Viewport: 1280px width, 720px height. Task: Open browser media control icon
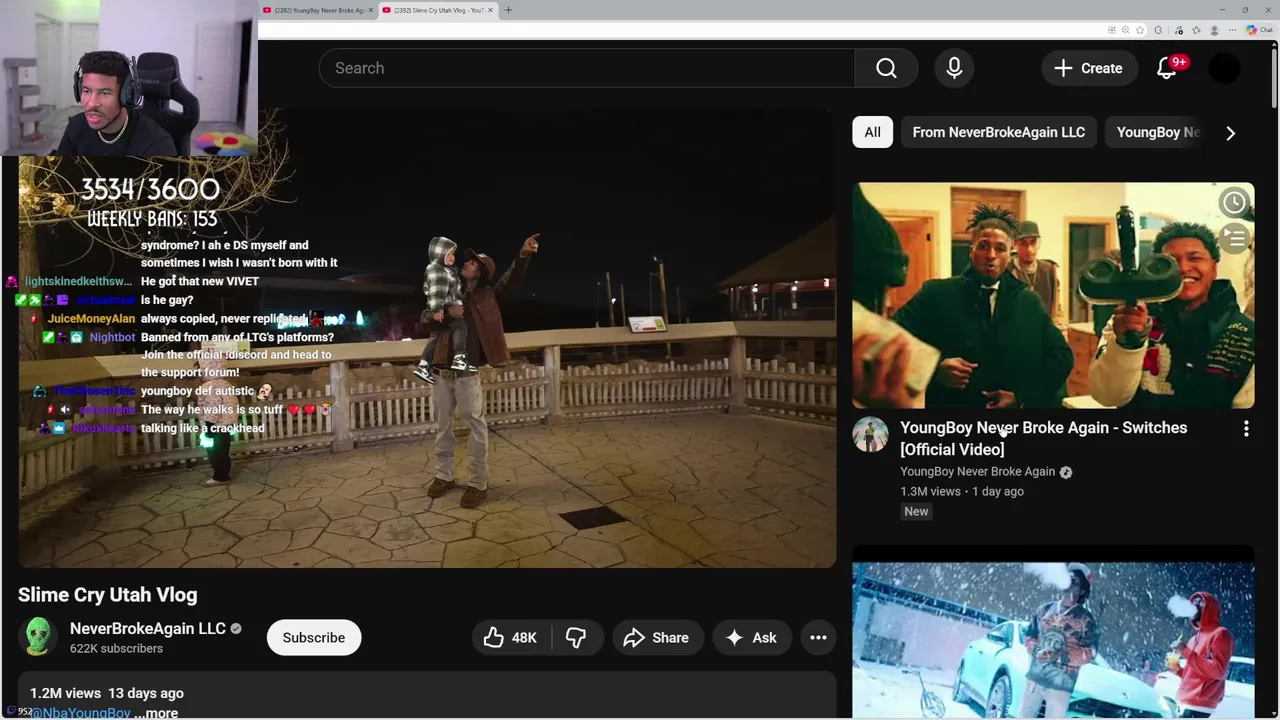1178,30
